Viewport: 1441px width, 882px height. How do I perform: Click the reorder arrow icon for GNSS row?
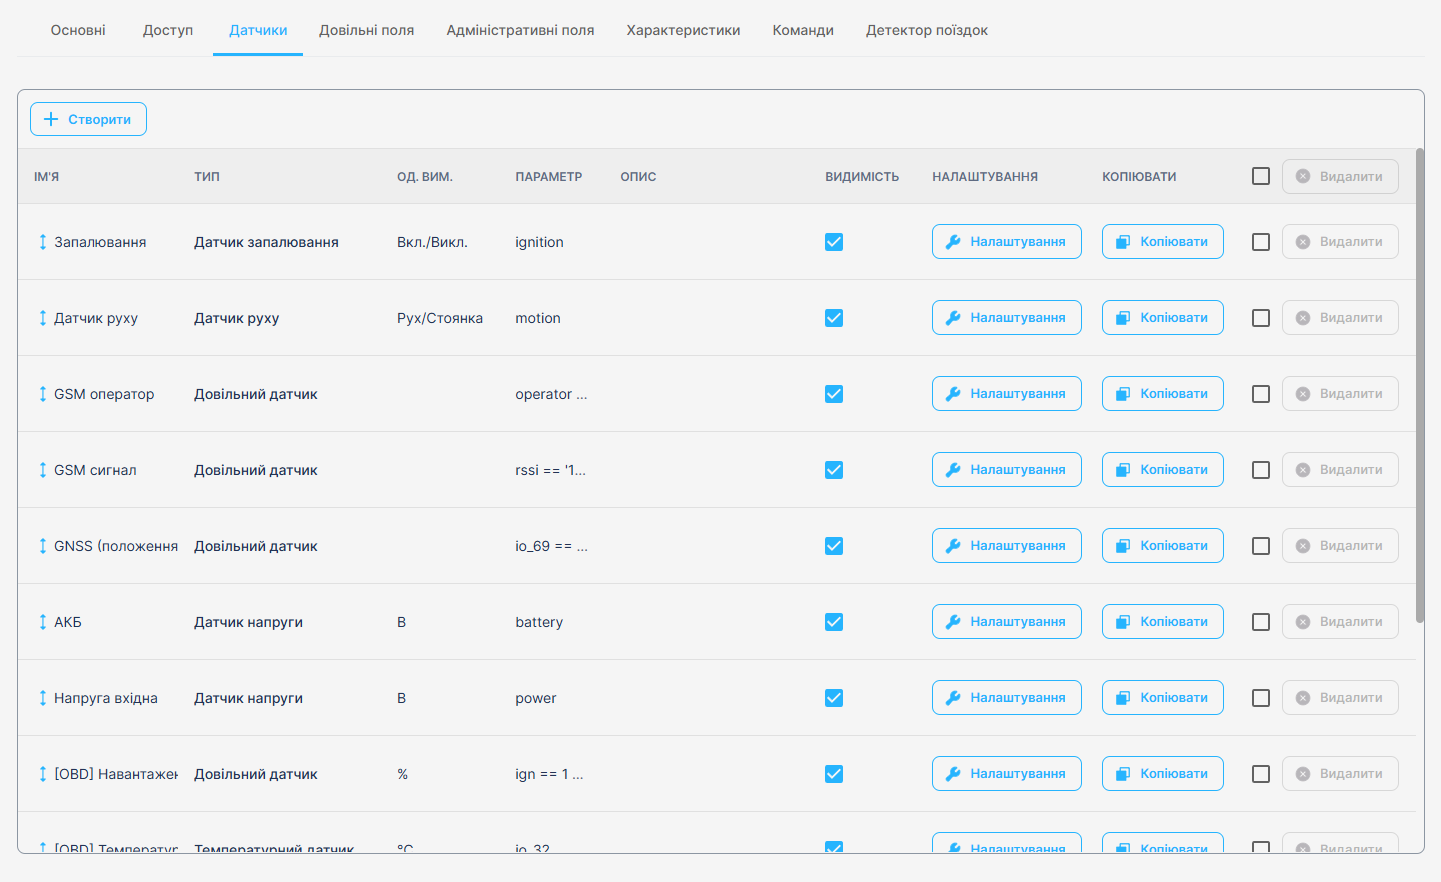(x=42, y=546)
